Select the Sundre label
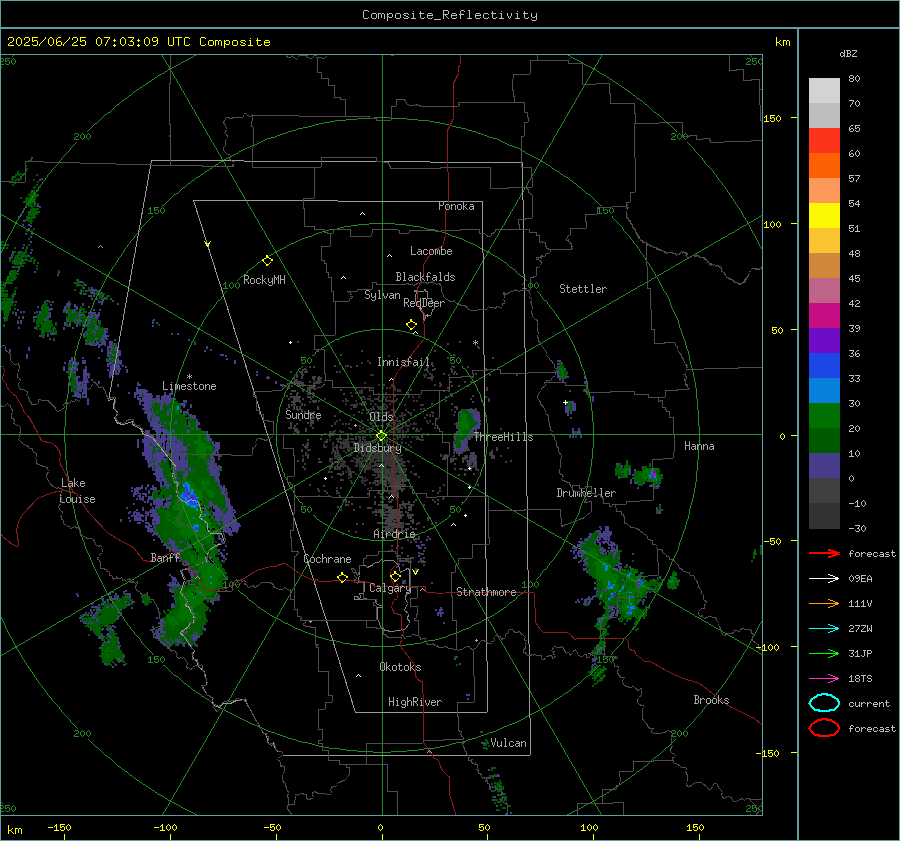 point(303,415)
